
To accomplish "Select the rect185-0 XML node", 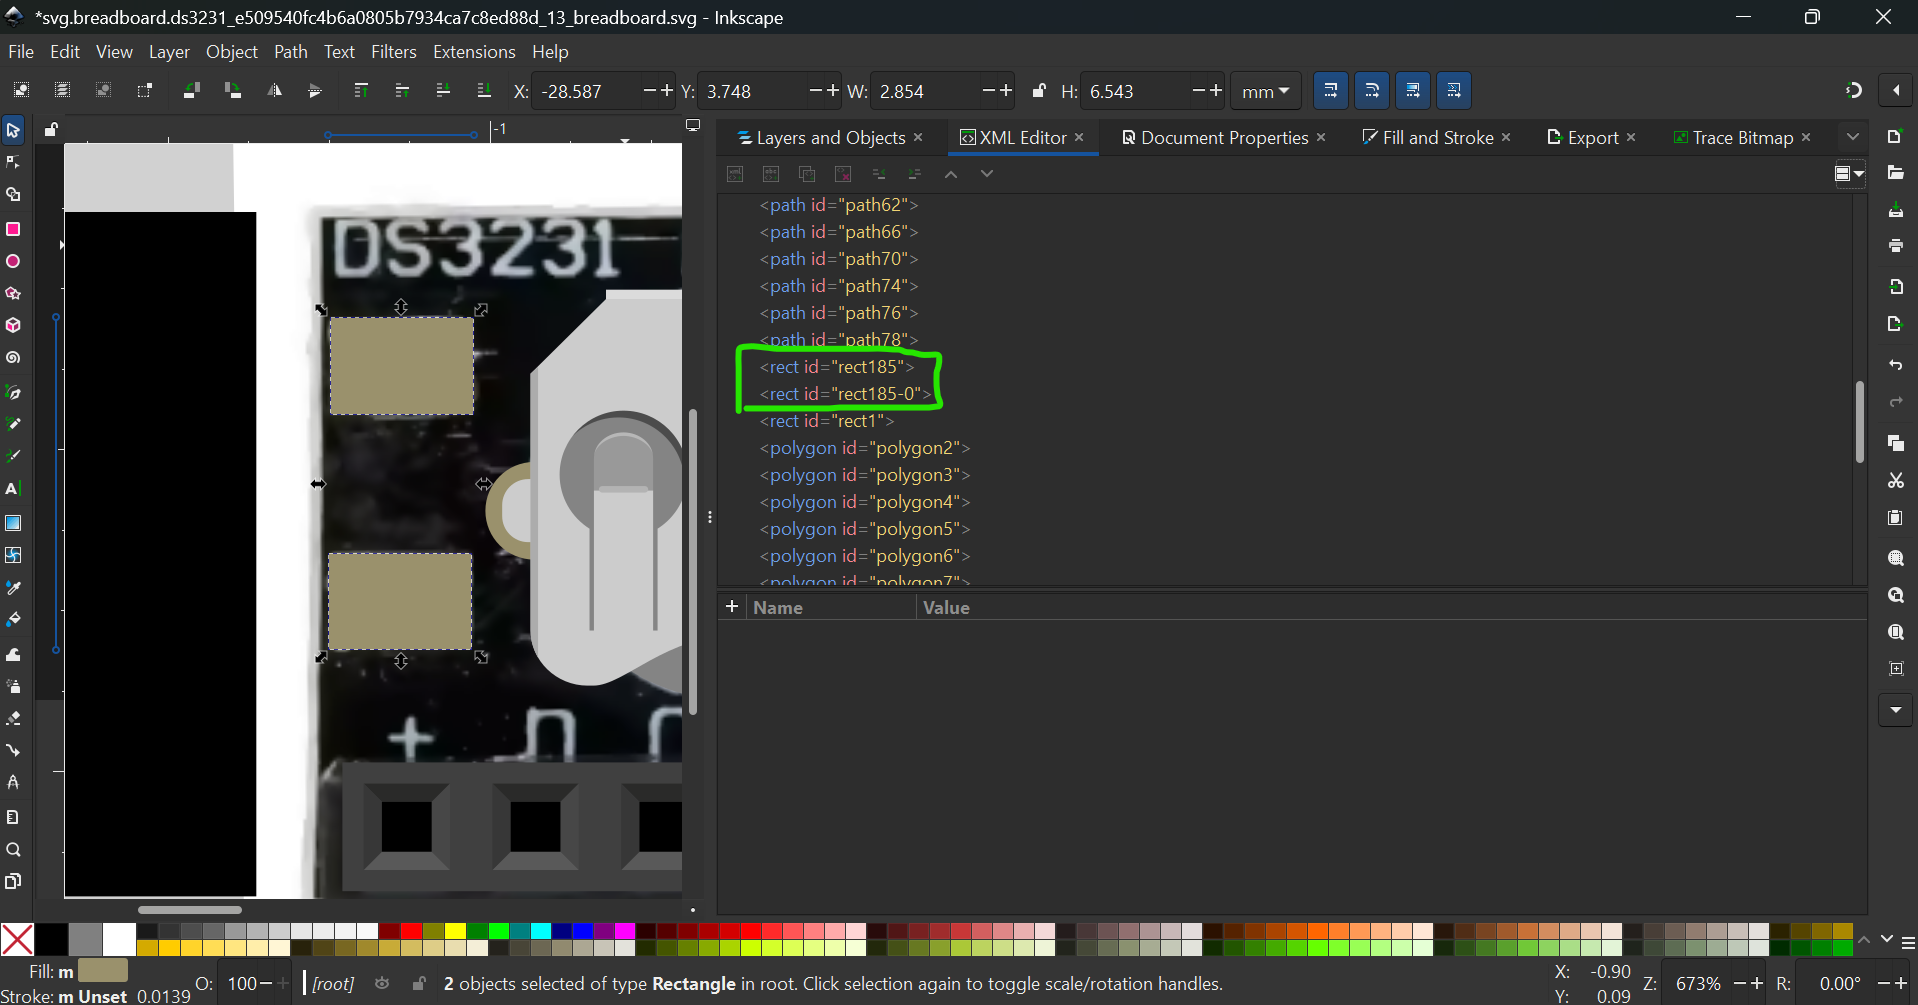I will [x=845, y=394].
